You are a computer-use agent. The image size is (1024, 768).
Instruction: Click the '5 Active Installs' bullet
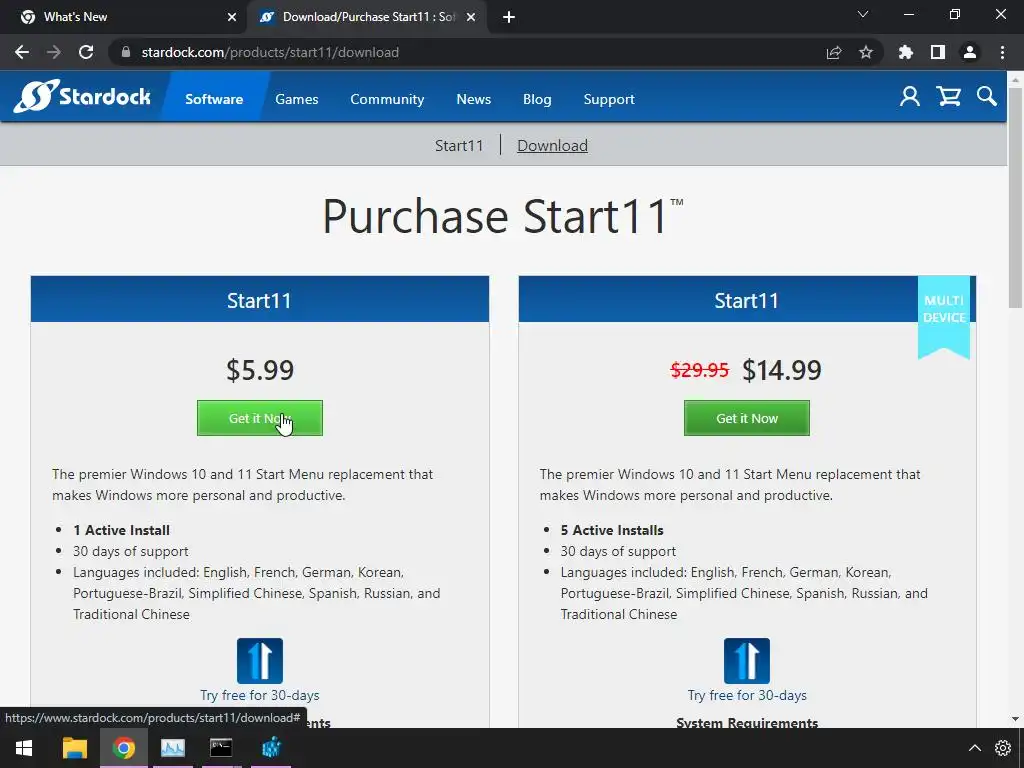pyautogui.click(x=612, y=530)
